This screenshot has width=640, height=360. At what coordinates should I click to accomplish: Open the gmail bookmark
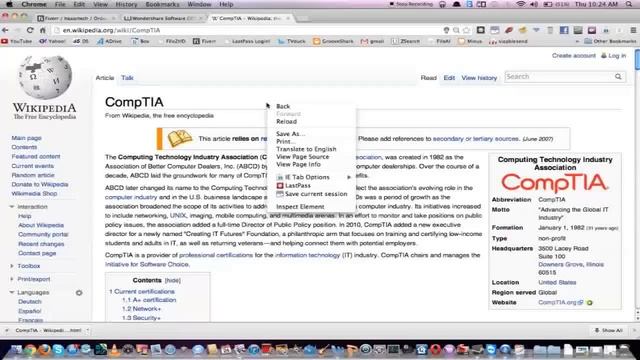point(372,41)
